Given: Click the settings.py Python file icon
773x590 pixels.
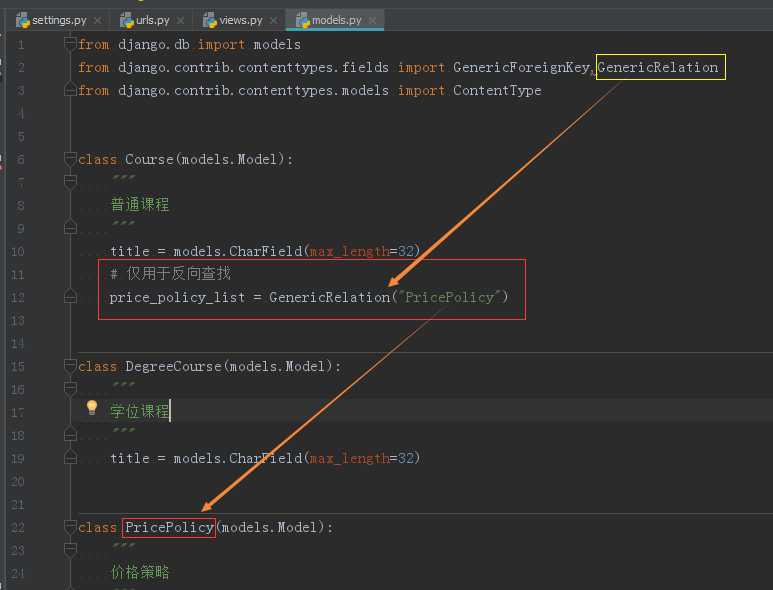Looking at the screenshot, I should tap(23, 20).
